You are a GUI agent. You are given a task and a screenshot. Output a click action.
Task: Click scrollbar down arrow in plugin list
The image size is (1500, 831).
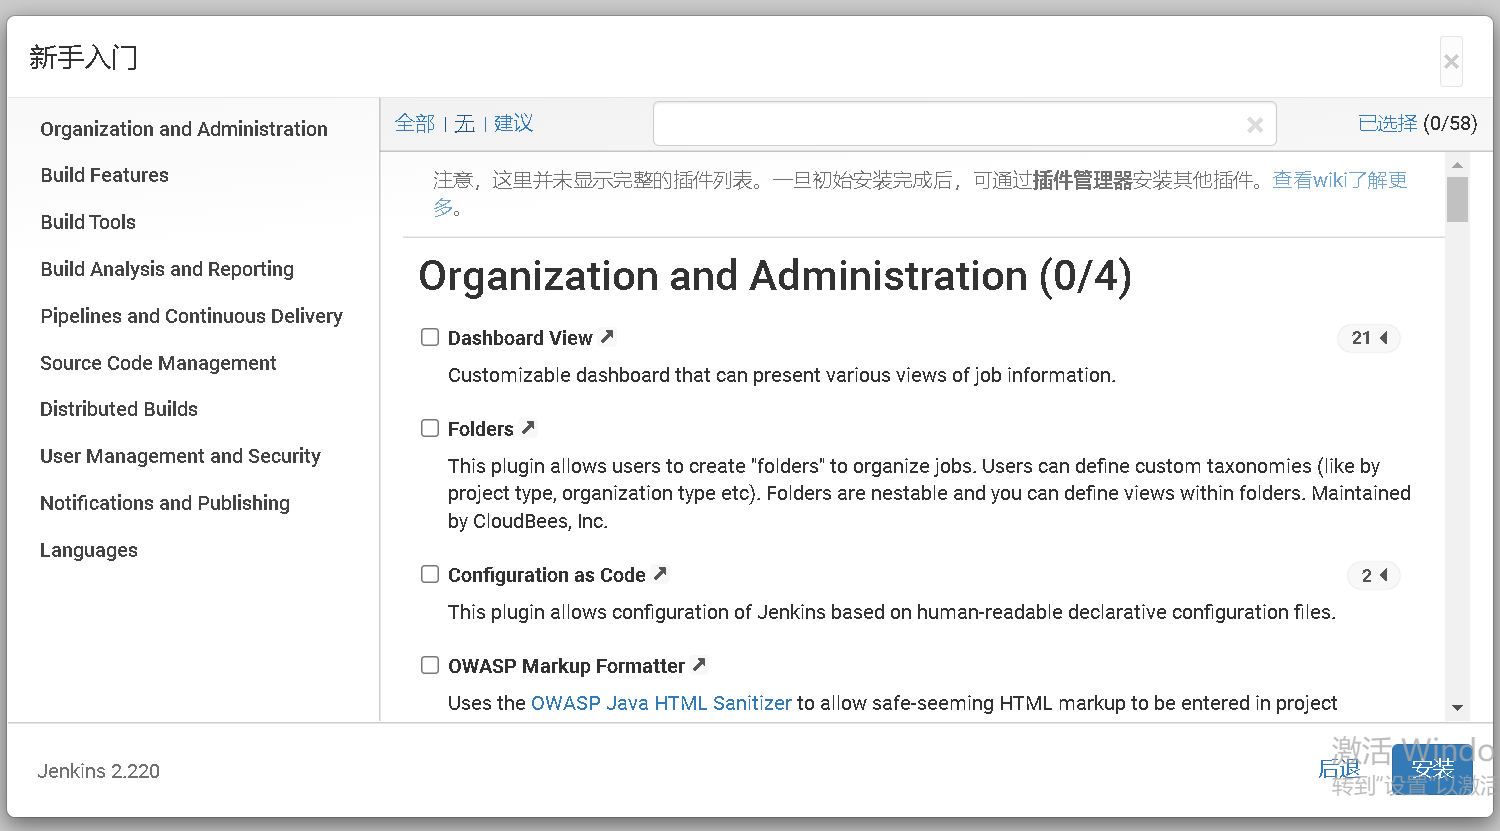[1457, 708]
